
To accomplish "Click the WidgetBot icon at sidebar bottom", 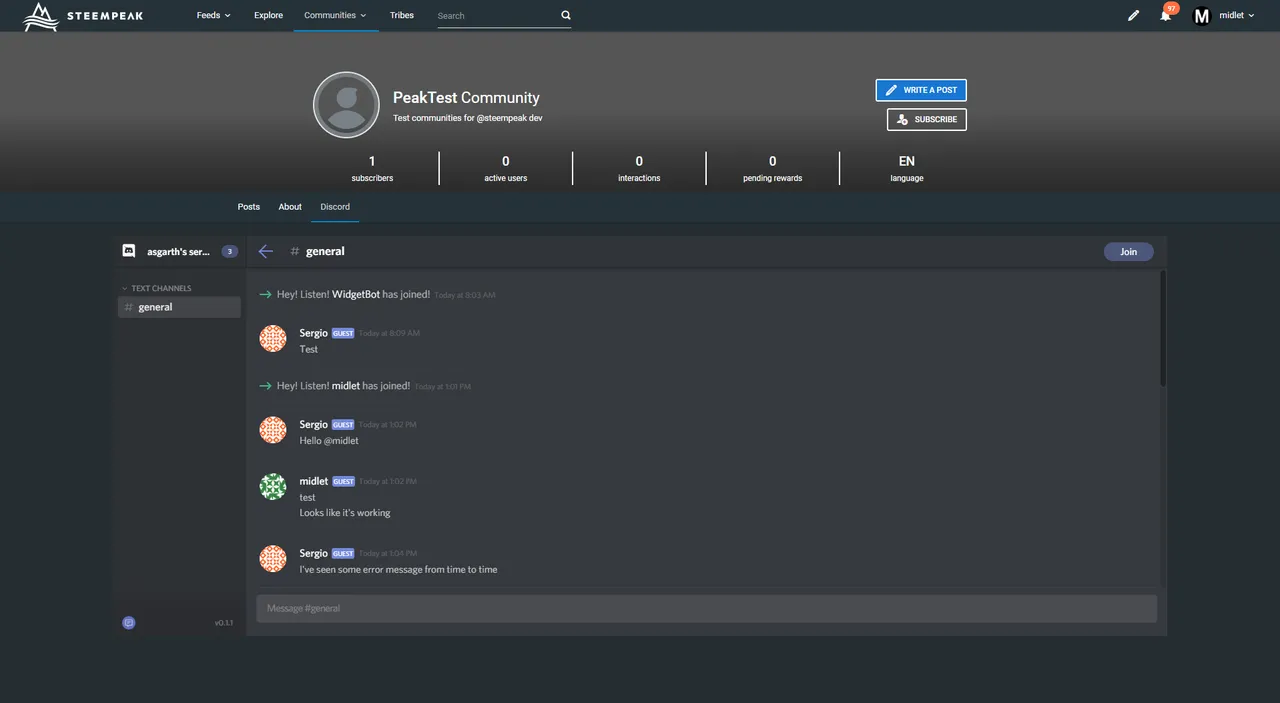I will click(129, 622).
